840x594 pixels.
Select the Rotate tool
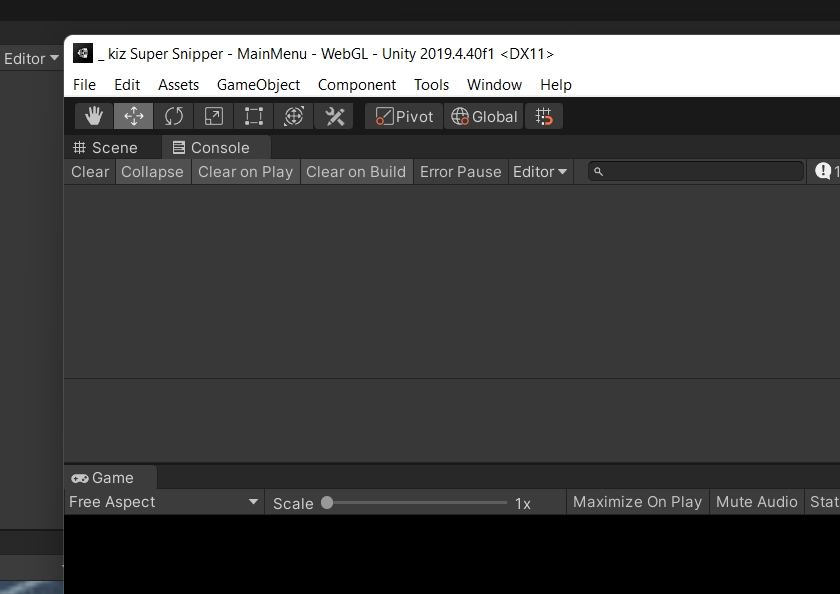click(x=174, y=117)
